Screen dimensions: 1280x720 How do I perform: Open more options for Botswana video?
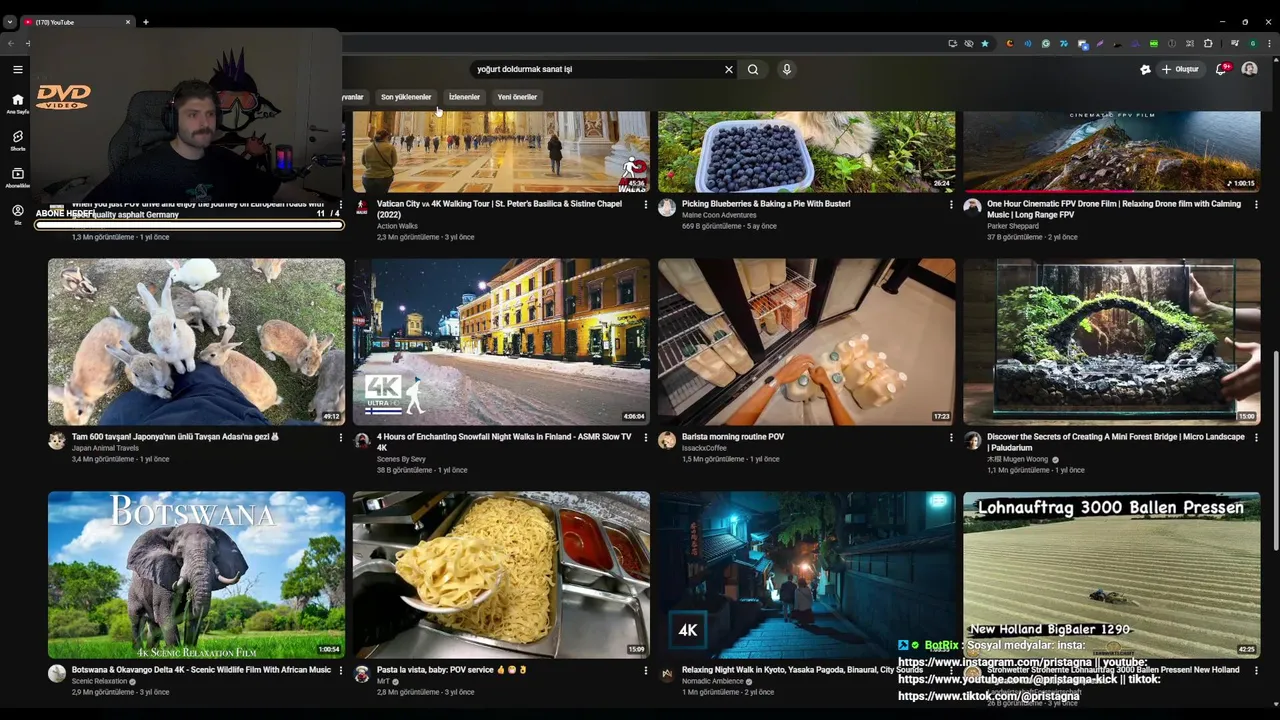pos(340,671)
